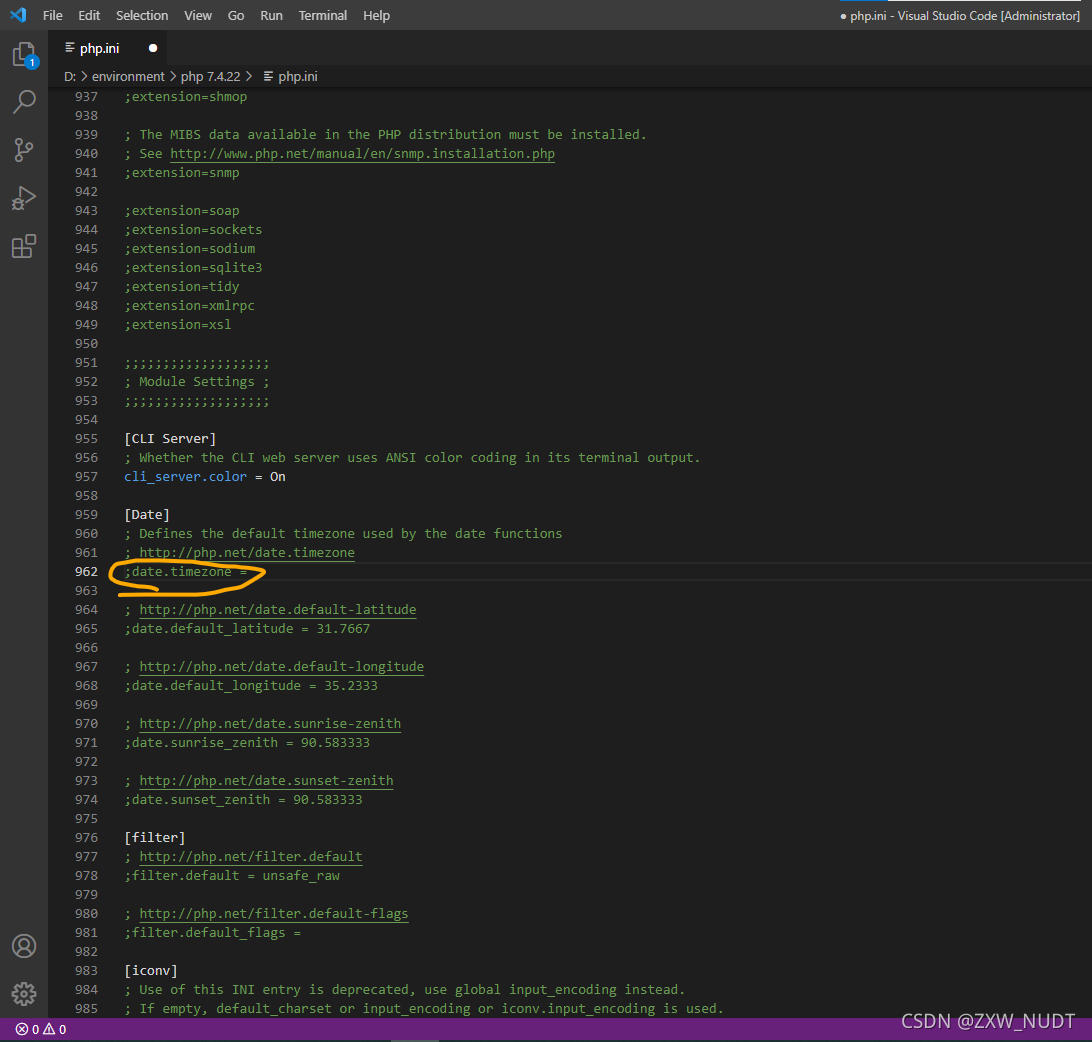The image size is (1092, 1042).
Task: Open the Accounts icon in activity bar
Action: 24,946
